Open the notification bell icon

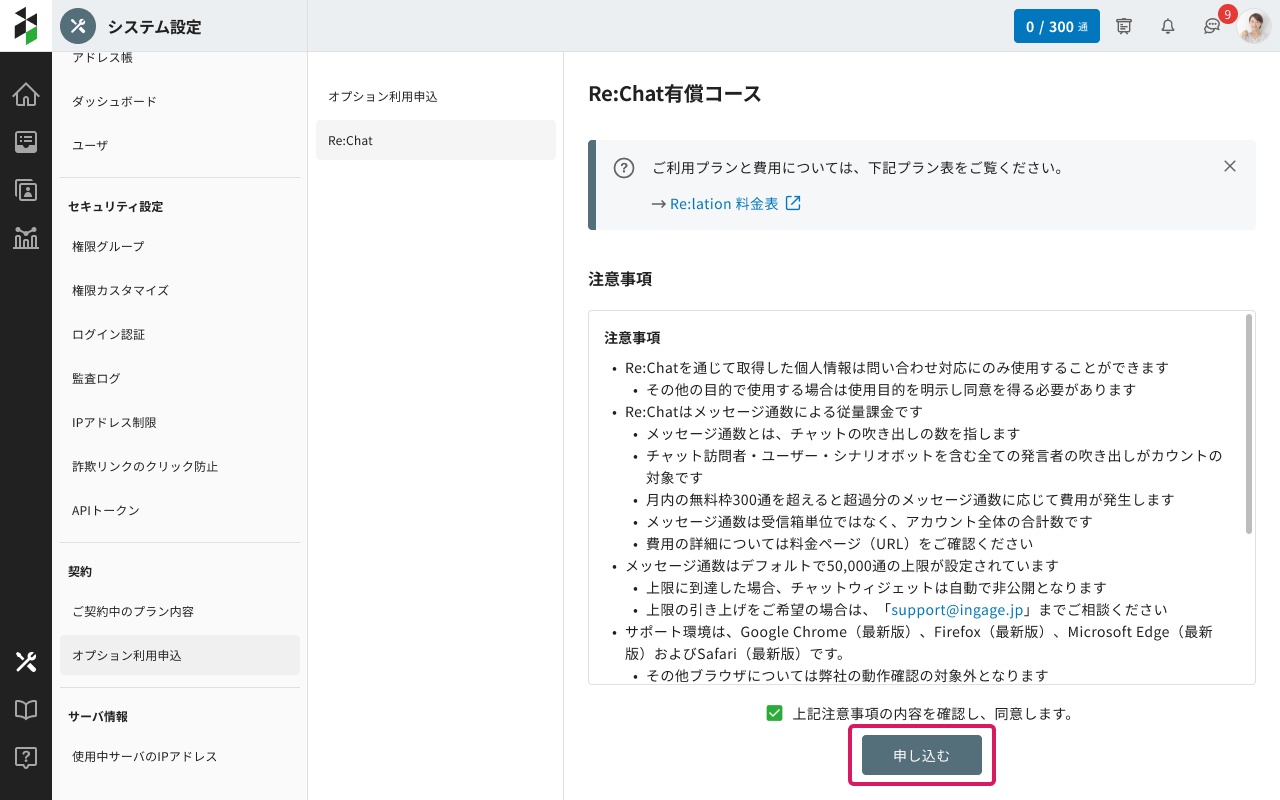pyautogui.click(x=1168, y=27)
